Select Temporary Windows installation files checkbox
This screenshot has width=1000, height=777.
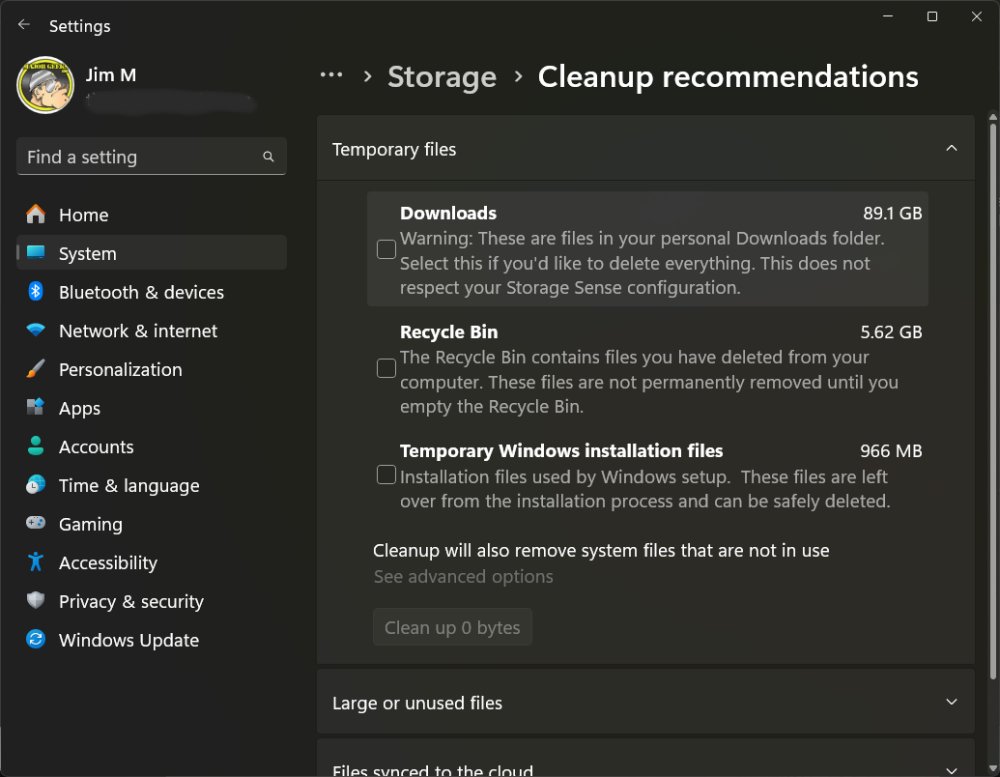(386, 475)
